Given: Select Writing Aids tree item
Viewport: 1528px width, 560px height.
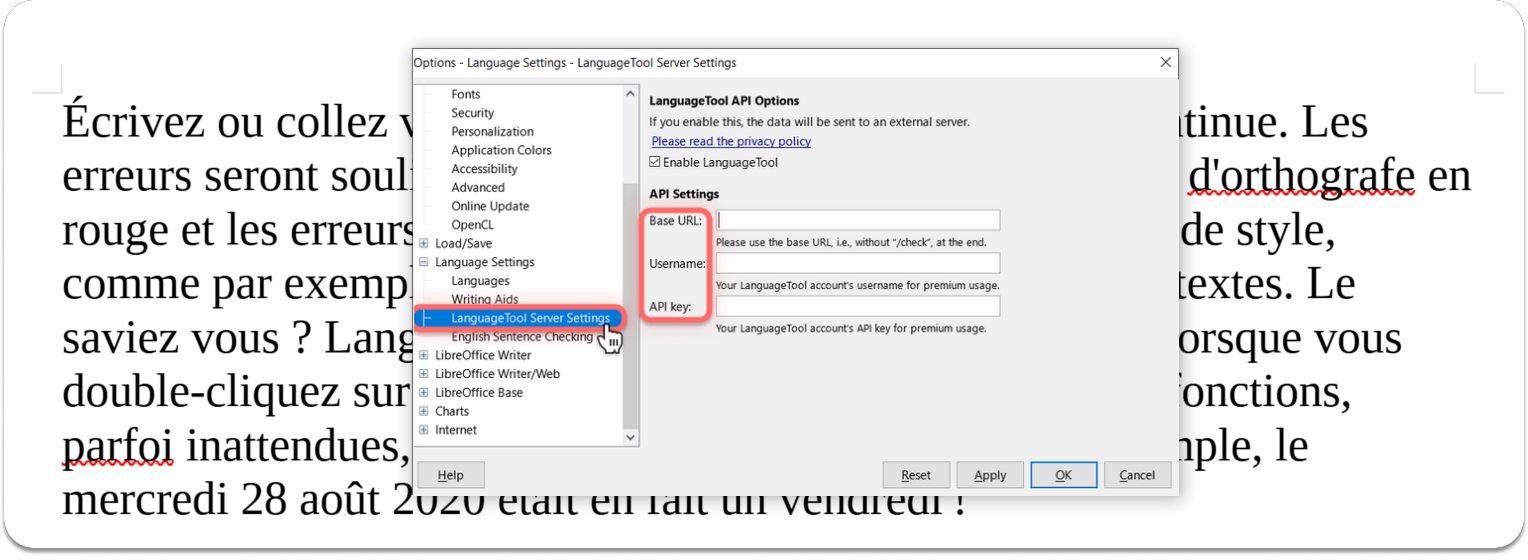Looking at the screenshot, I should [485, 299].
